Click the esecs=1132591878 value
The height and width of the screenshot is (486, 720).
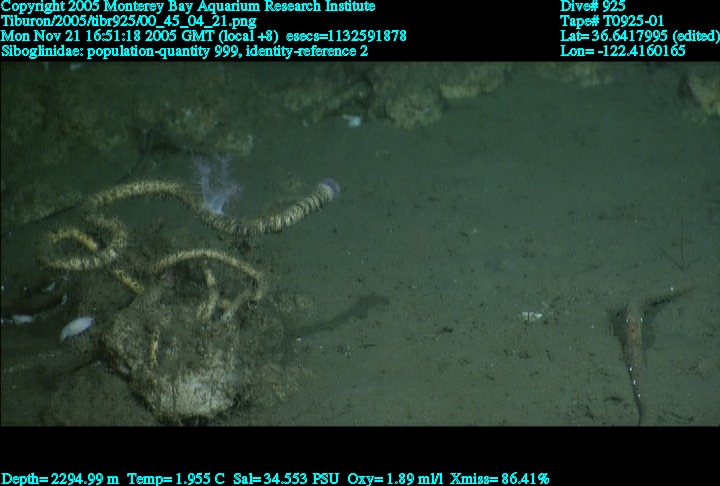coord(346,36)
